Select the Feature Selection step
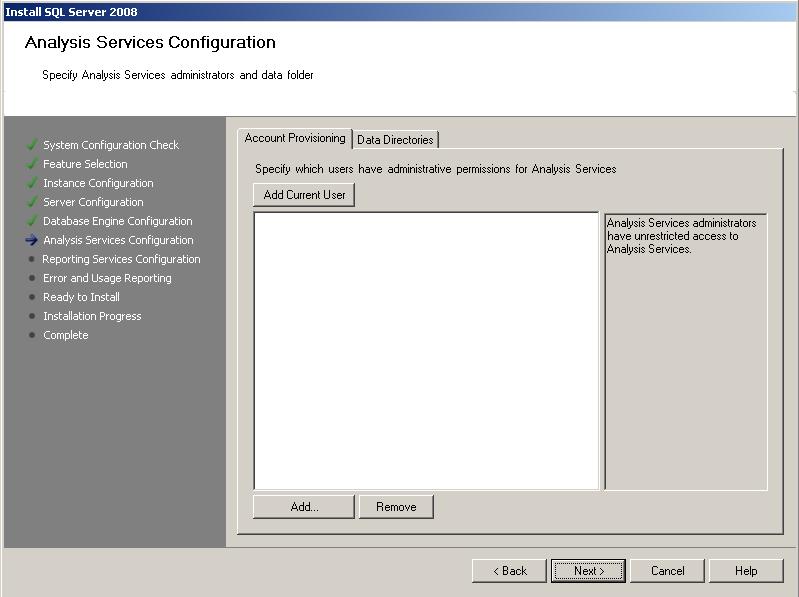 85,164
